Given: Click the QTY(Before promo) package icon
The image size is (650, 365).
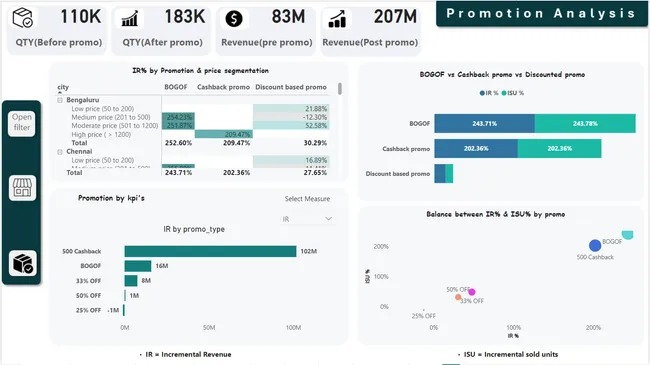Looking at the screenshot, I should [x=22, y=18].
